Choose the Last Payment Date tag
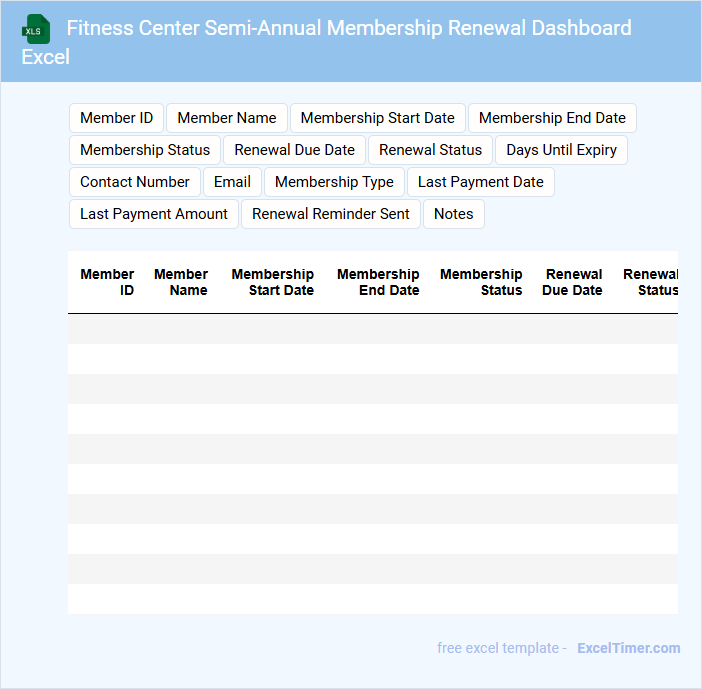The height and width of the screenshot is (689, 702). tap(480, 182)
